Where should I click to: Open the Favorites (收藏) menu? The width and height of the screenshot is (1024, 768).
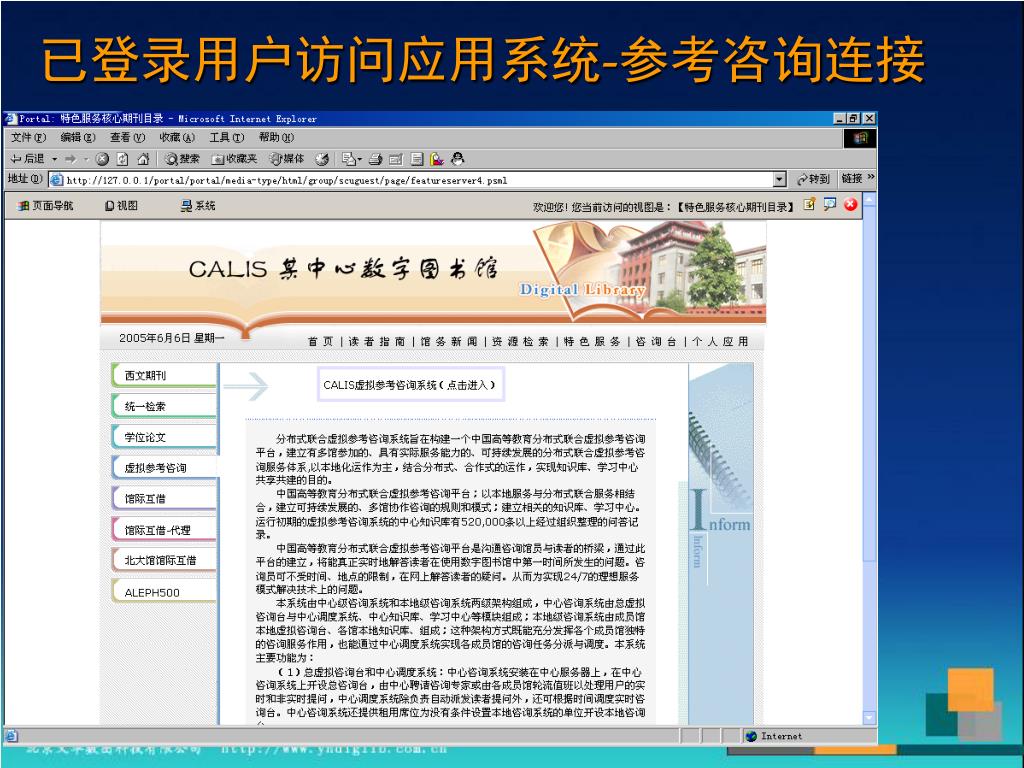pyautogui.click(x=177, y=138)
